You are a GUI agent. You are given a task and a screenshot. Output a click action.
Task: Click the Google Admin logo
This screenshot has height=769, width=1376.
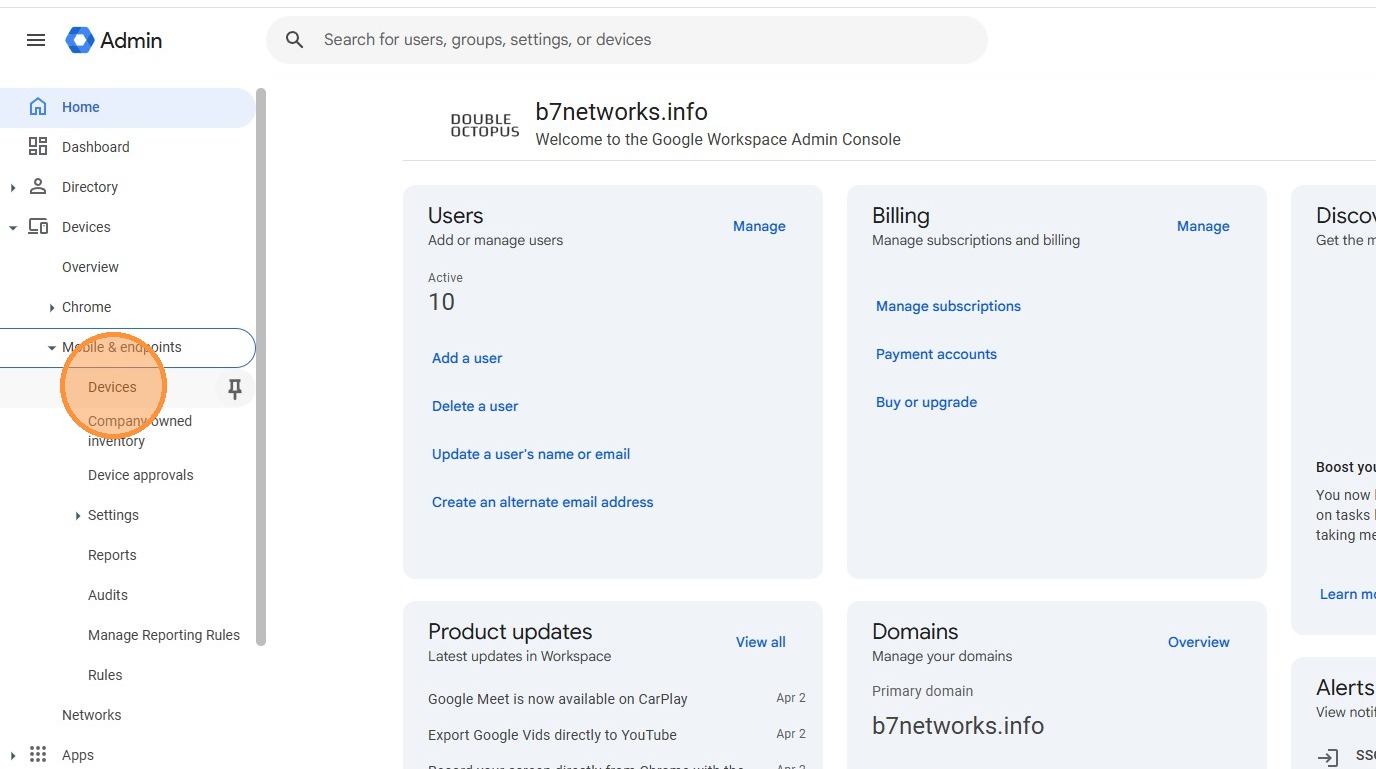[x=114, y=40]
